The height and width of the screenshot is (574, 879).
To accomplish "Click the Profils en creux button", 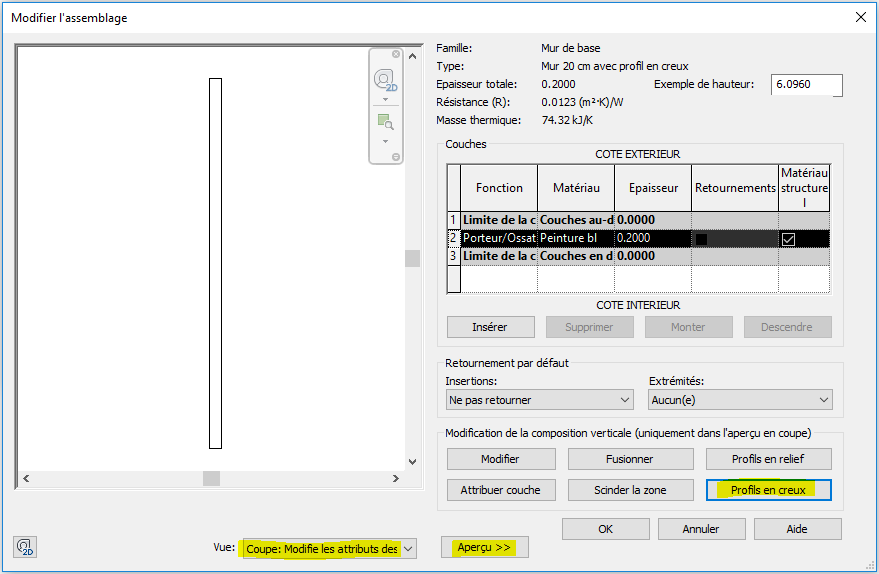I will point(768,490).
